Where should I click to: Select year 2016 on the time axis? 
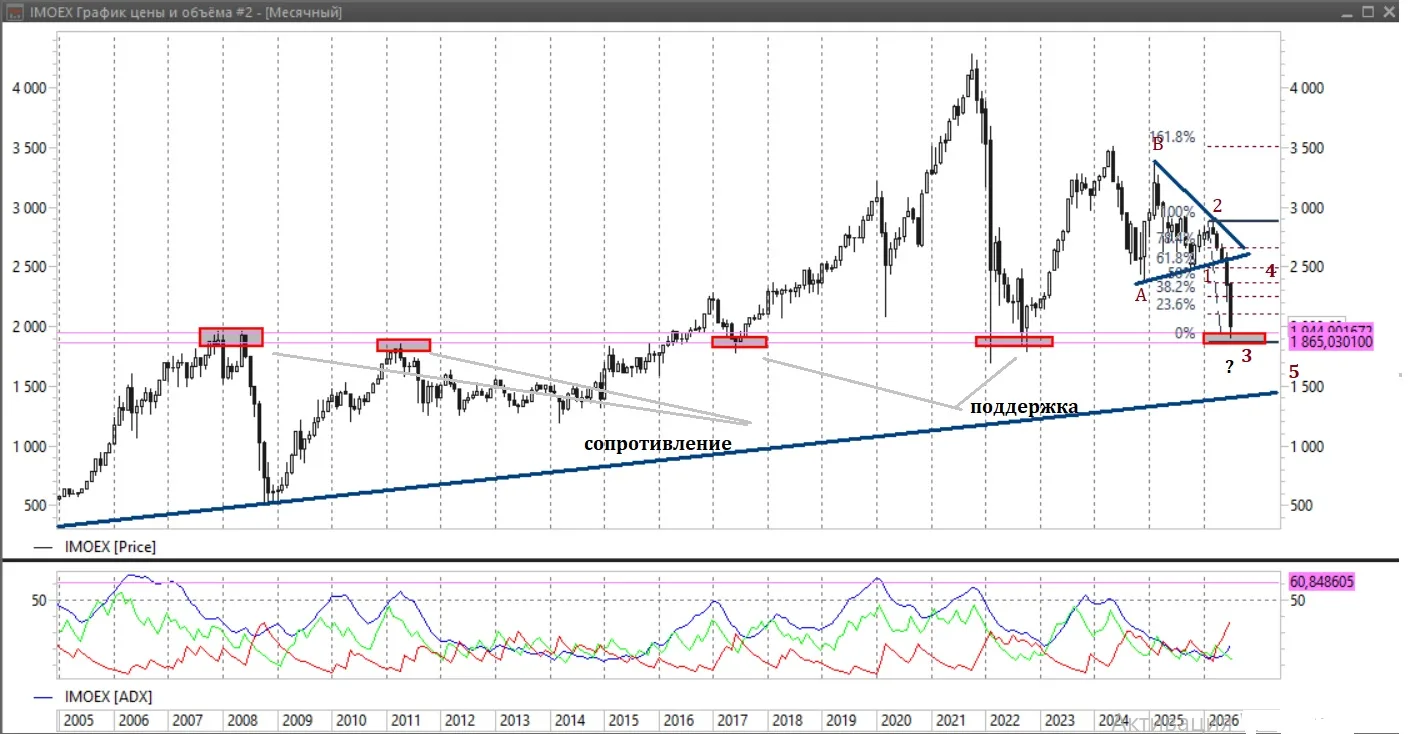coord(678,720)
